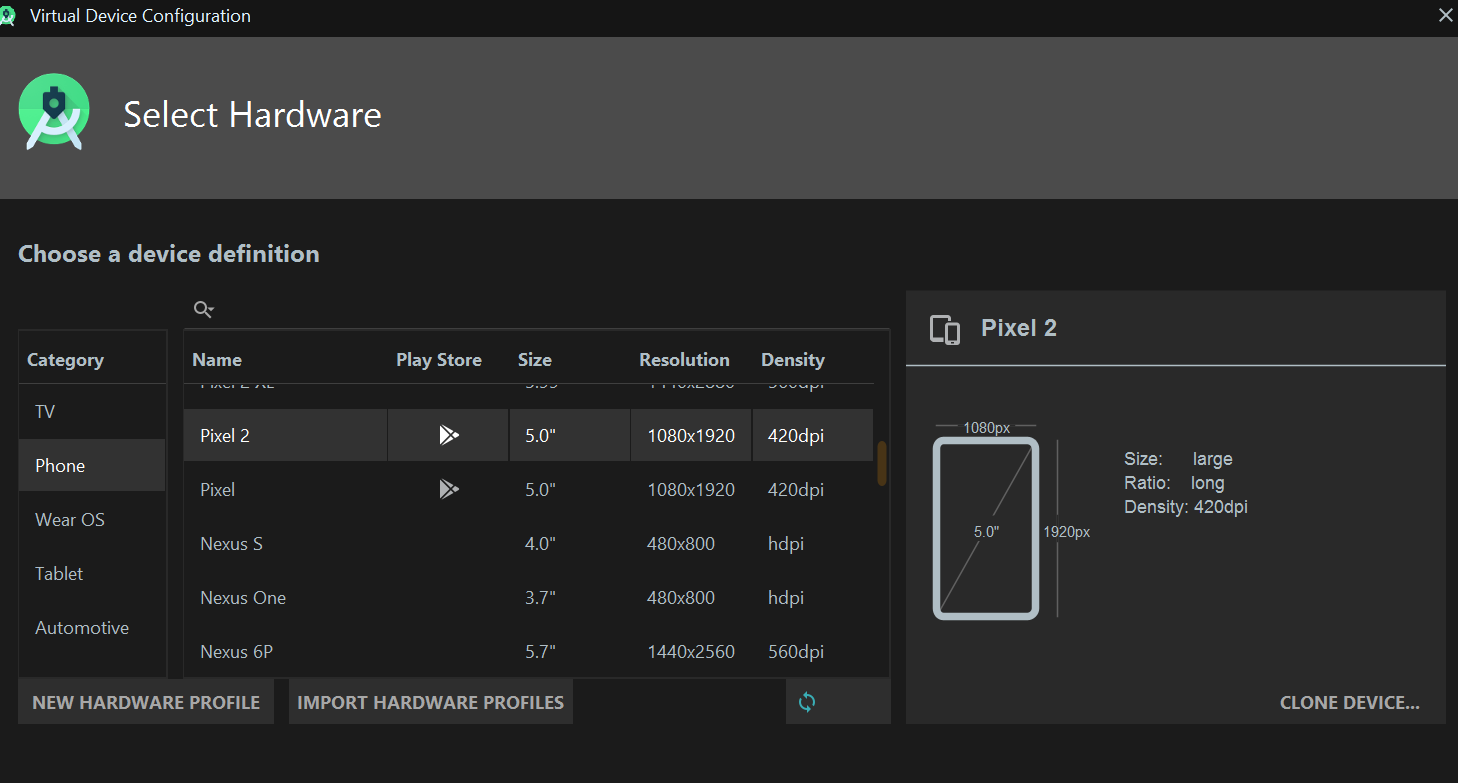
Task: Click the phone outline preview diagram
Action: [x=986, y=528]
